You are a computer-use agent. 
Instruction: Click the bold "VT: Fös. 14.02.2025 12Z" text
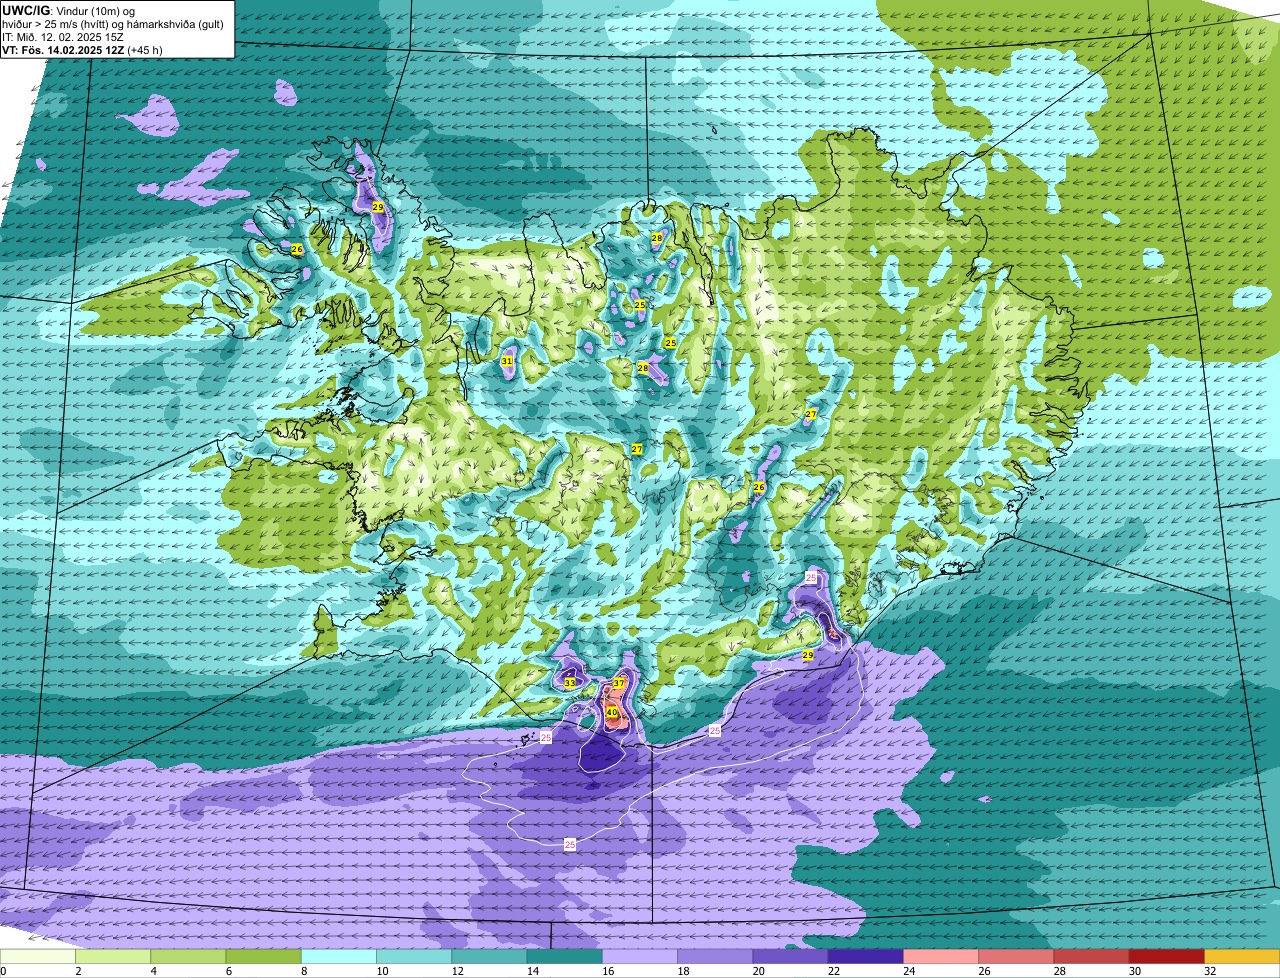coord(63,50)
